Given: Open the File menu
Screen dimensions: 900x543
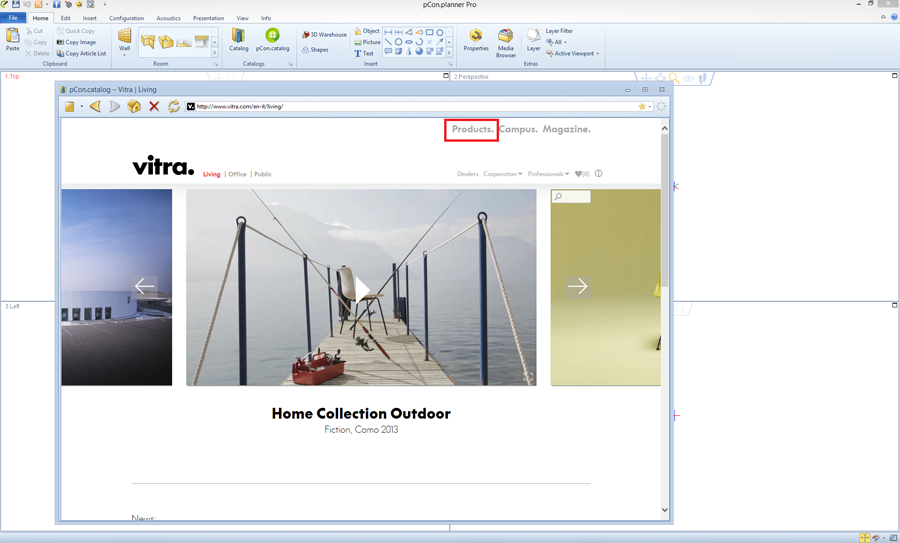Looking at the screenshot, I should (13, 18).
